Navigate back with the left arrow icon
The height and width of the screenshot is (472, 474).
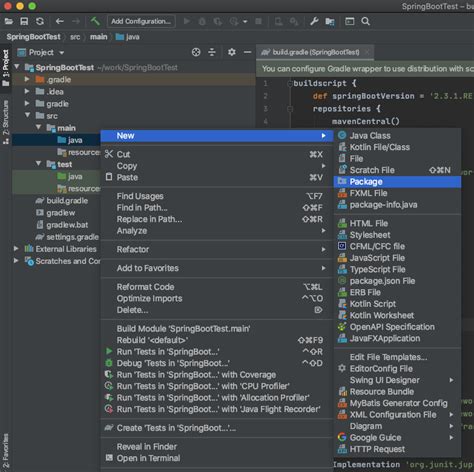pos(60,21)
